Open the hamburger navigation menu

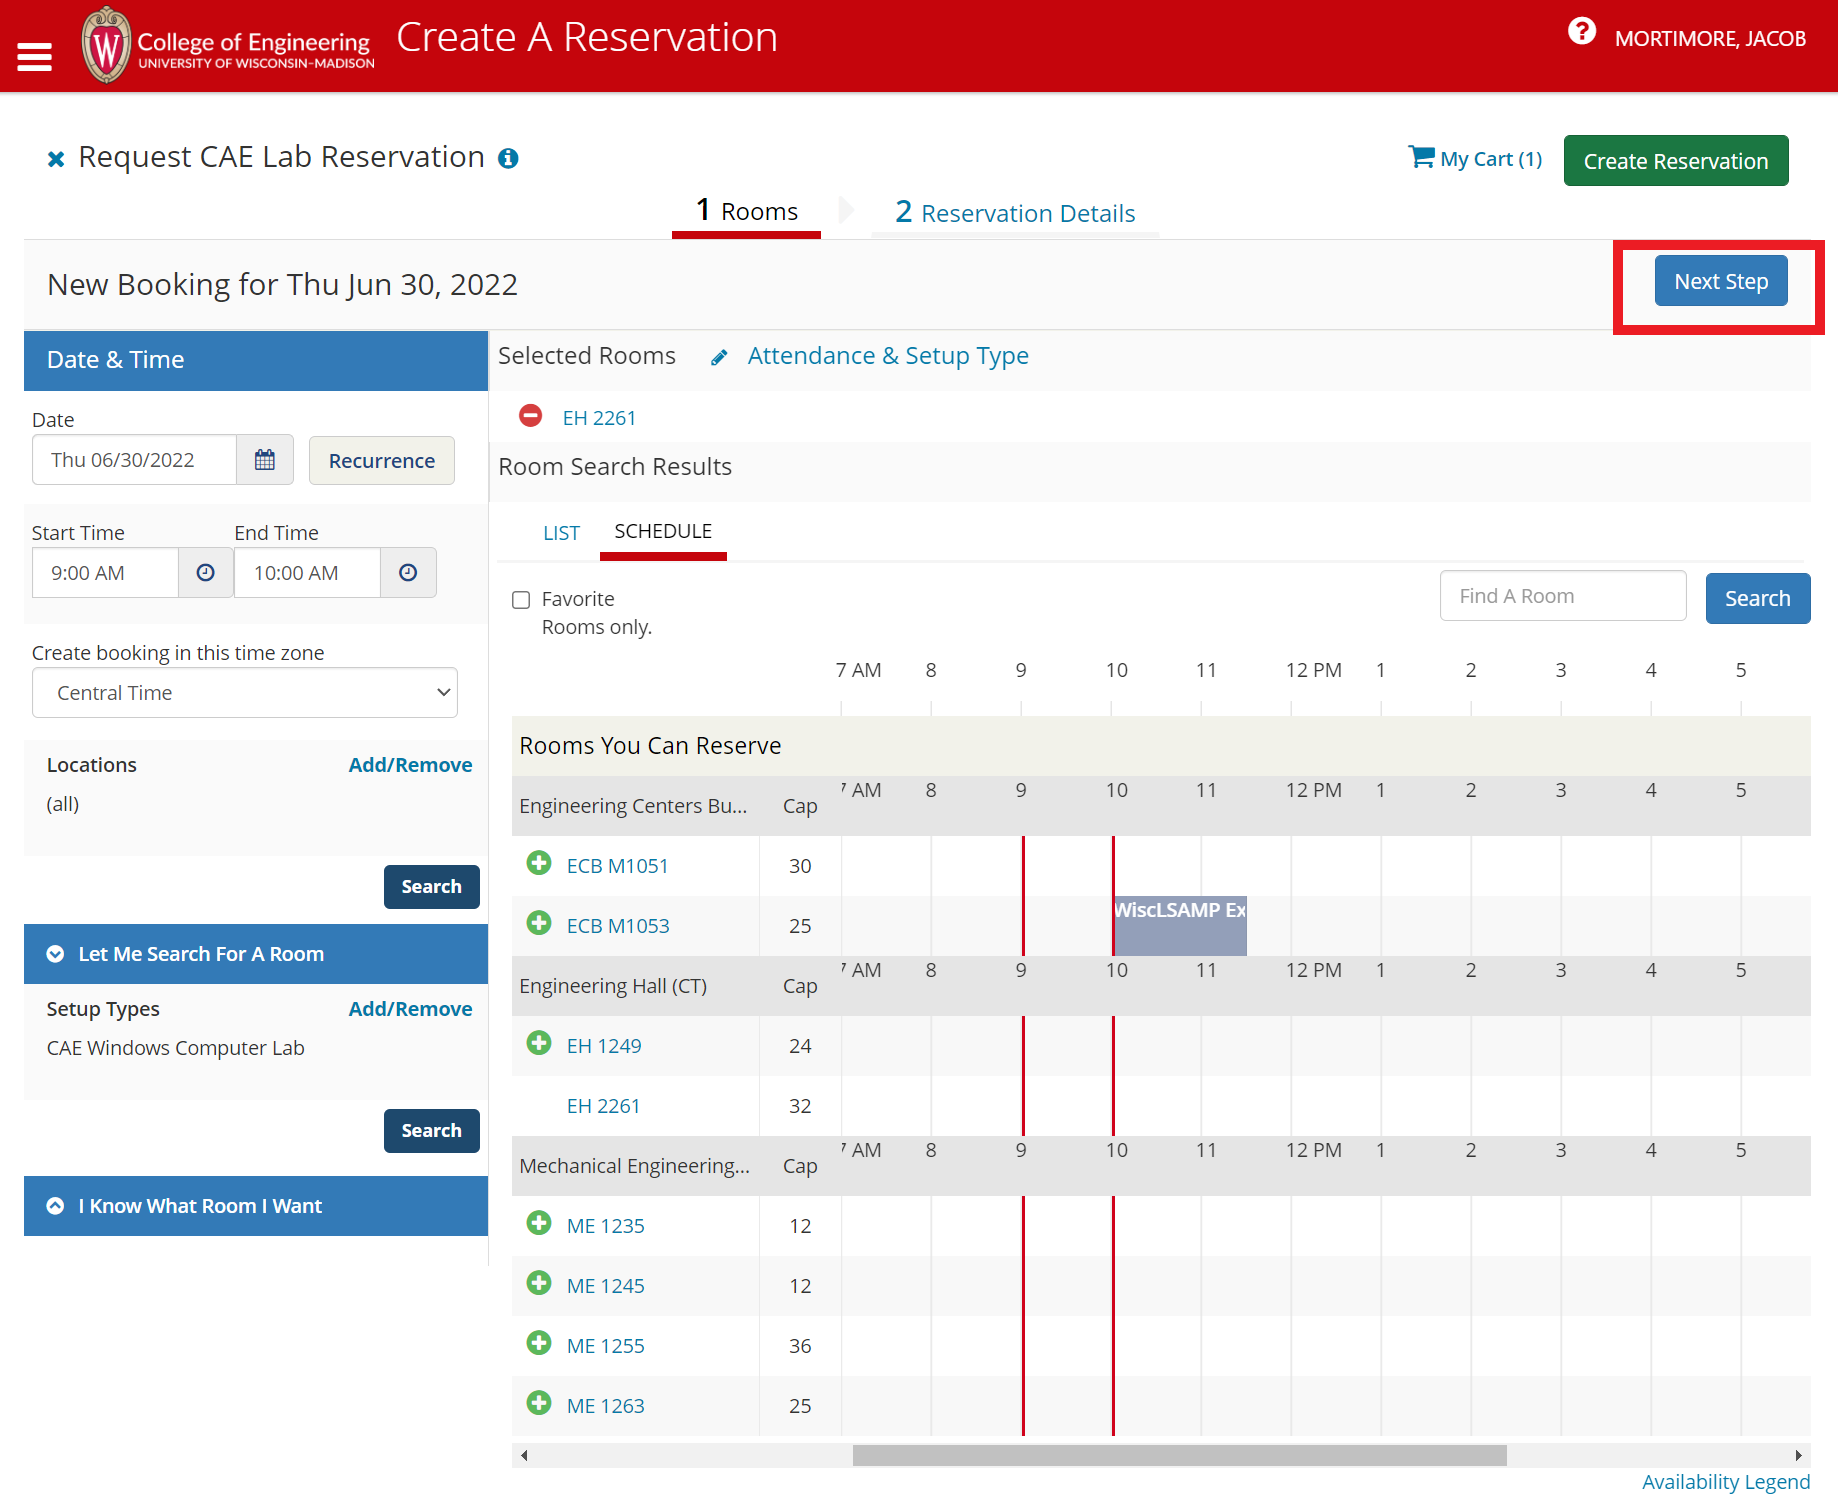click(34, 57)
